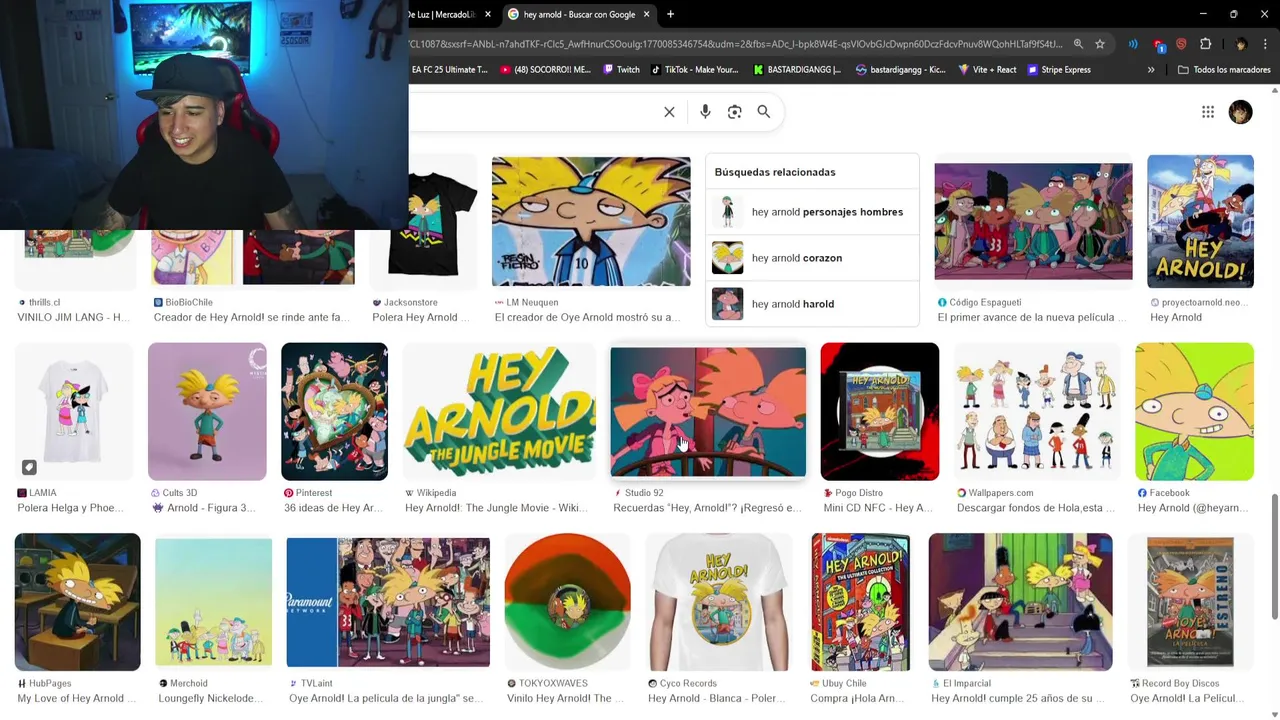Select related search hey arnold harold
Screen dimensions: 1280x720
point(812,304)
